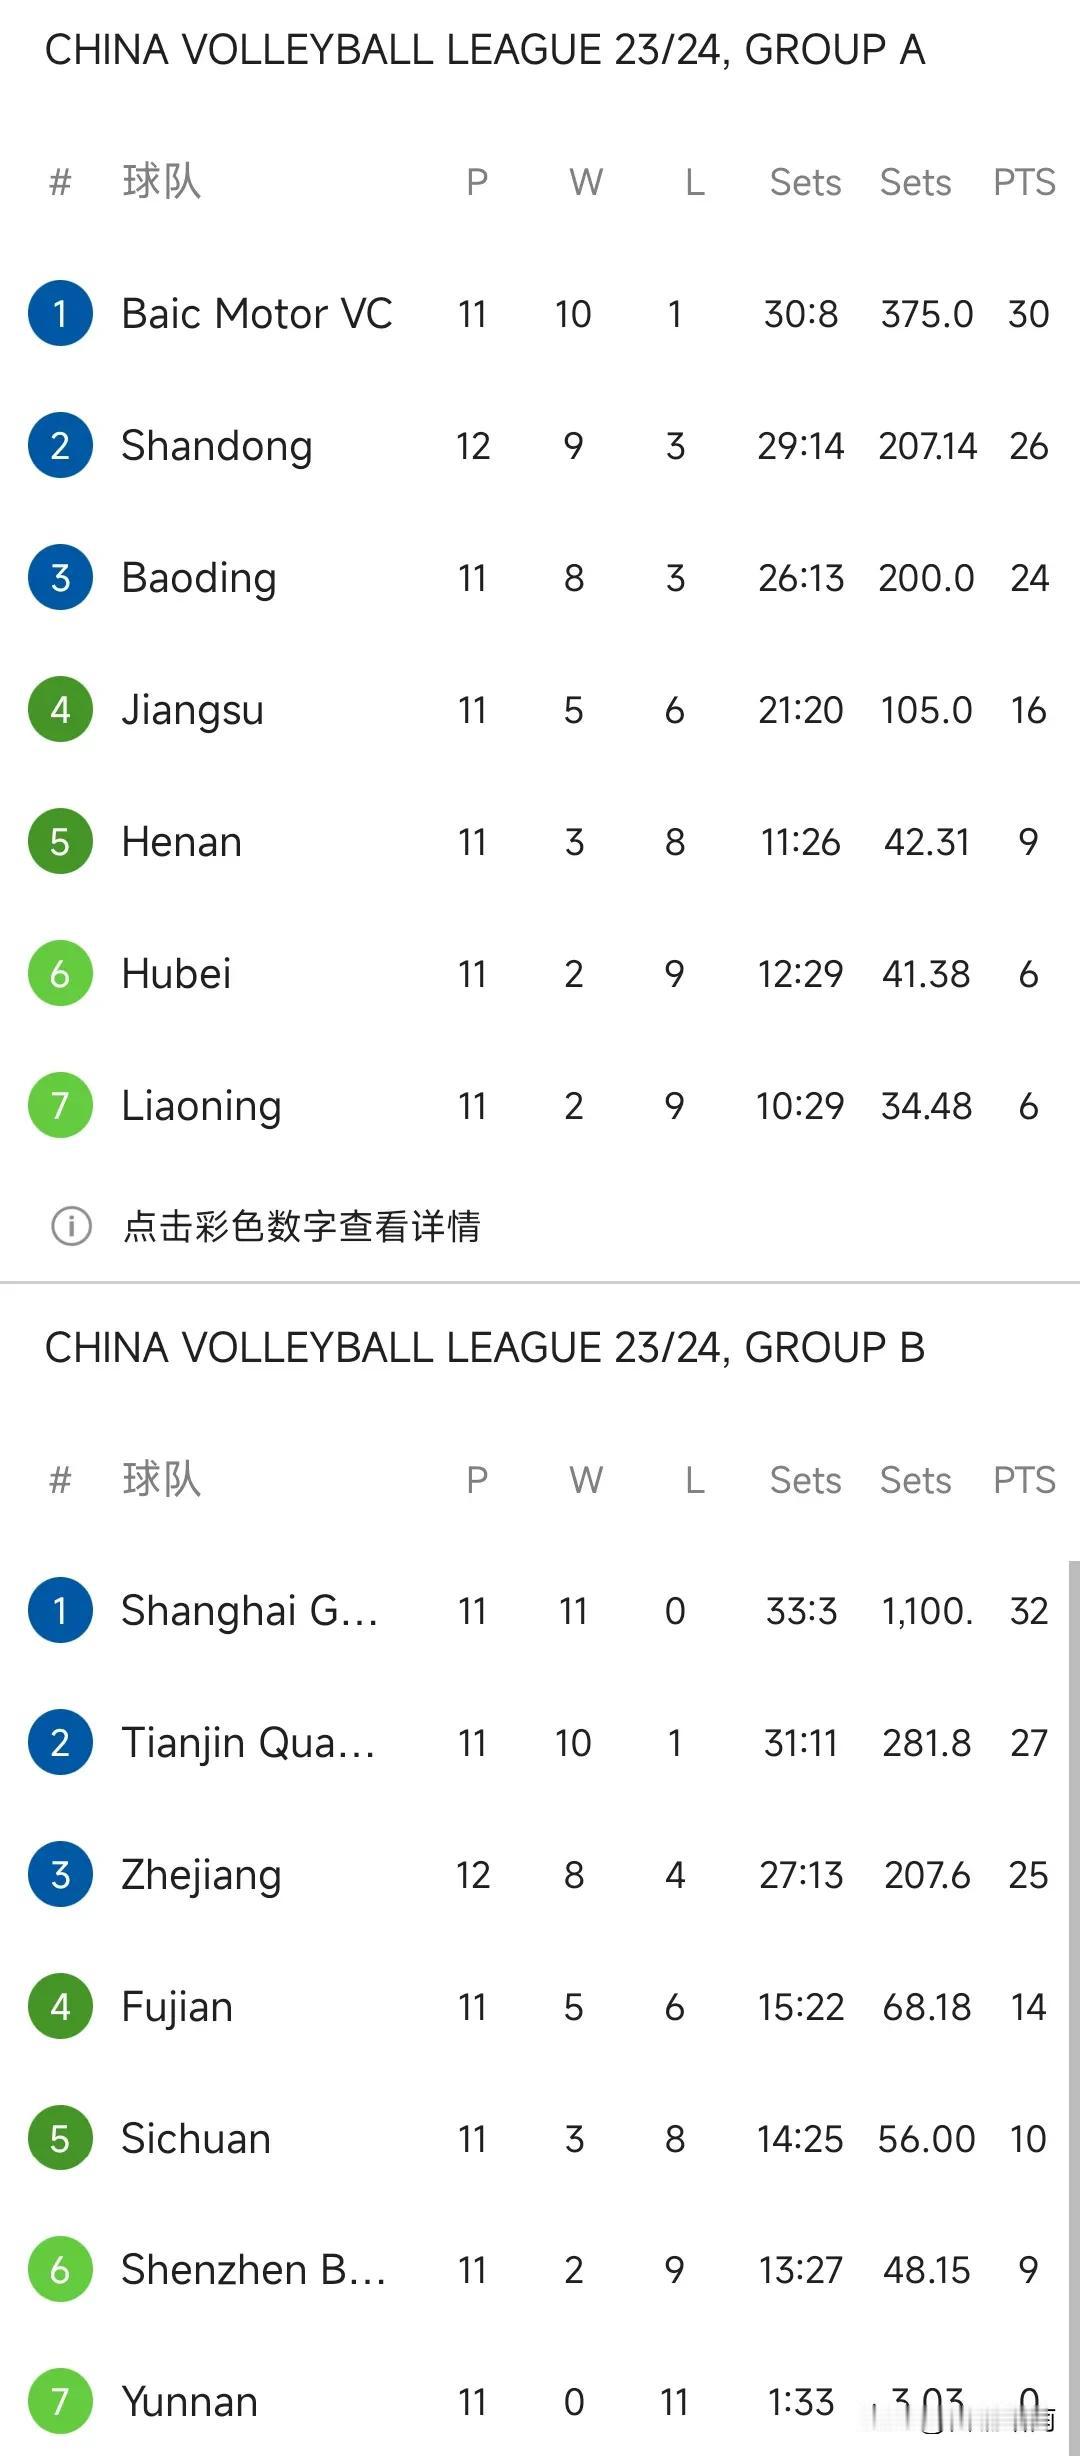The width and height of the screenshot is (1080, 2456).
Task: Tap Jiangsu's green rank 4 badge
Action: click(60, 710)
